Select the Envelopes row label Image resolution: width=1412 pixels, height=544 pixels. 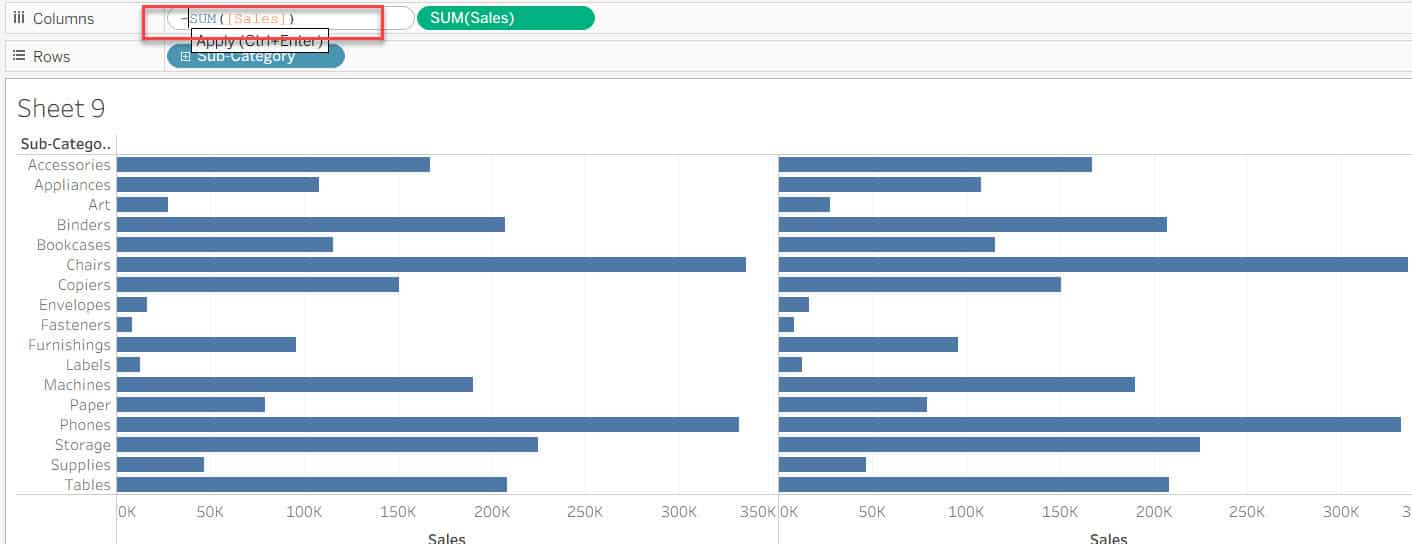pos(75,305)
